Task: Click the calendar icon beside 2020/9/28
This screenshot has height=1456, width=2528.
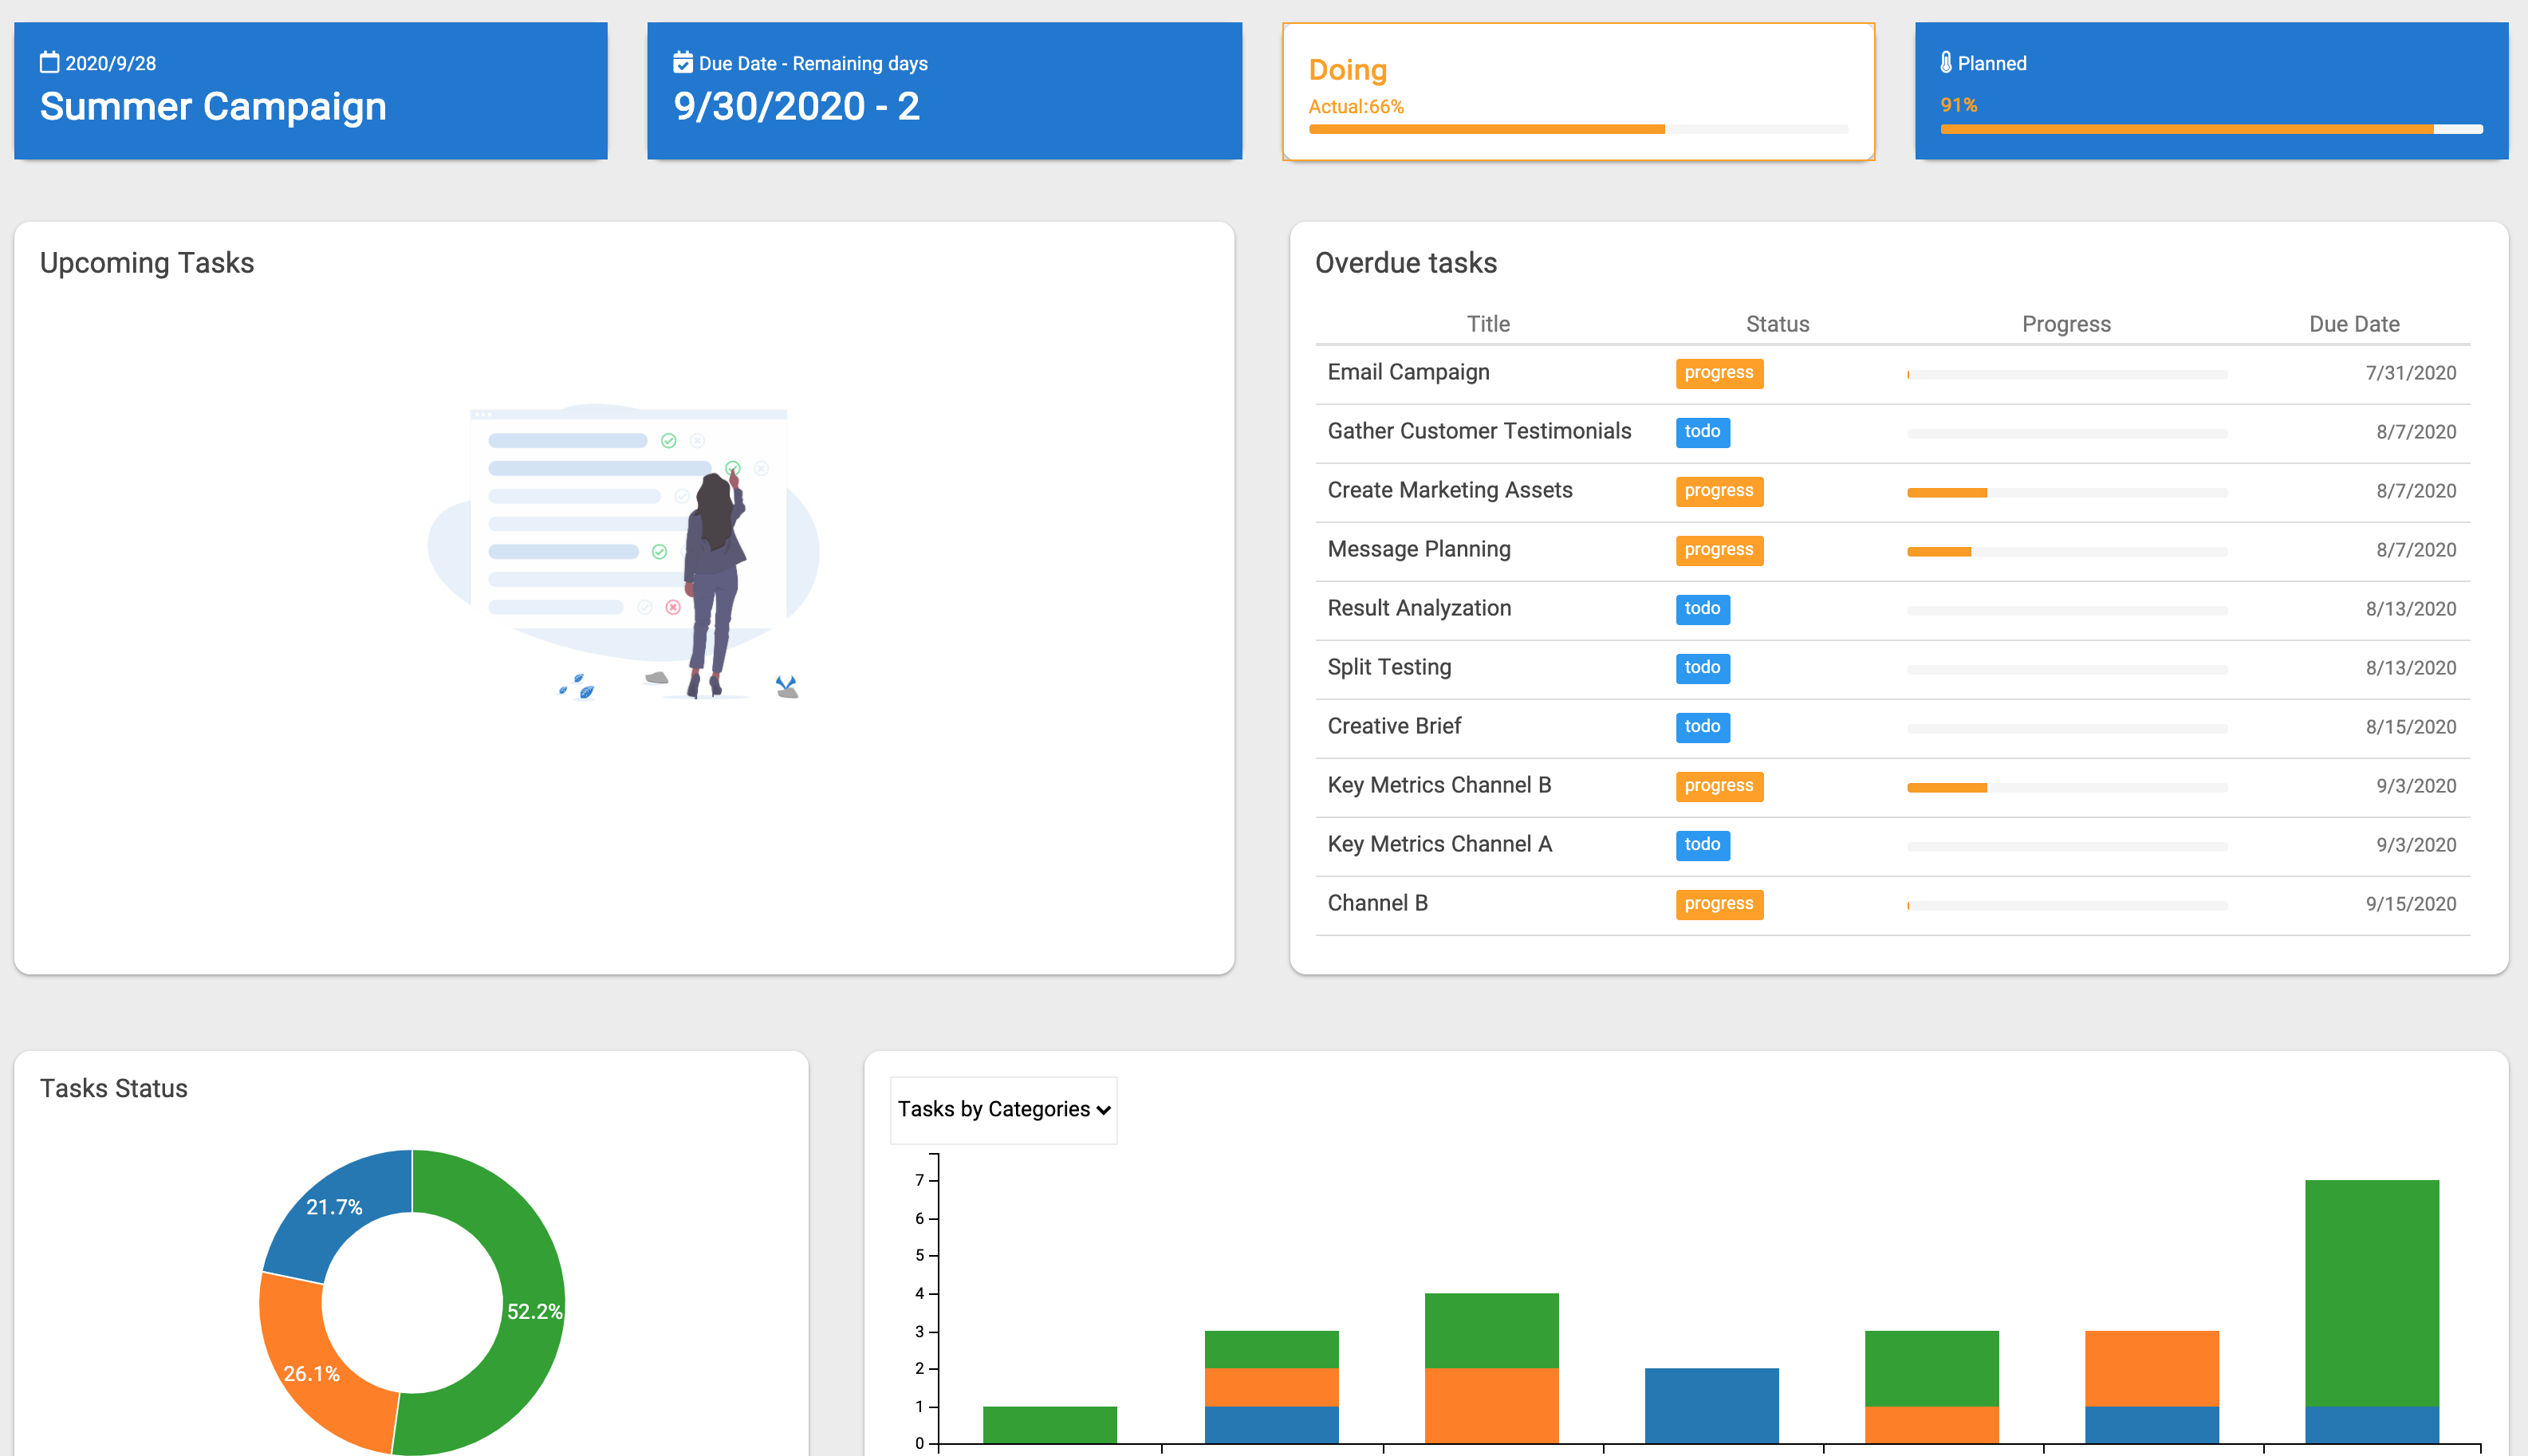Action: [x=49, y=63]
